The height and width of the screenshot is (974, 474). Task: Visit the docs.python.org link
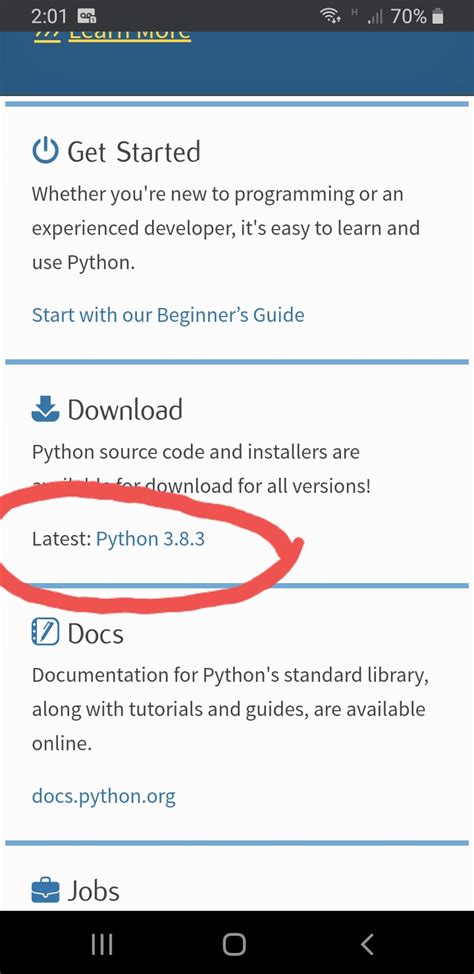[103, 796]
